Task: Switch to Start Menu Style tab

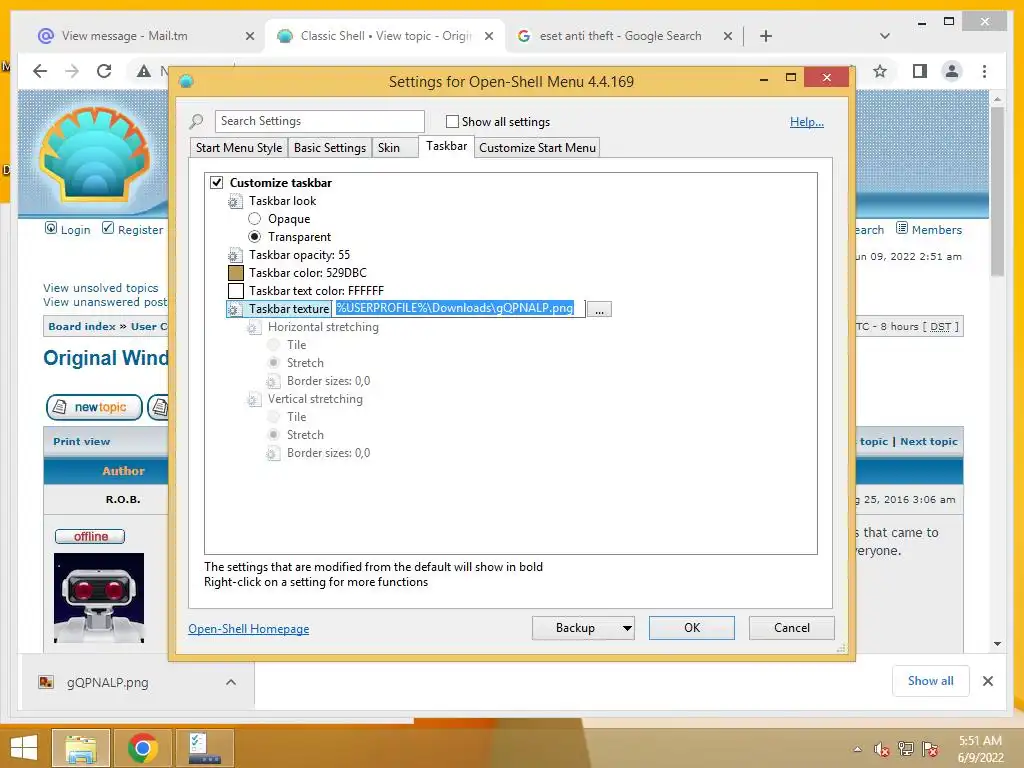Action: click(239, 148)
